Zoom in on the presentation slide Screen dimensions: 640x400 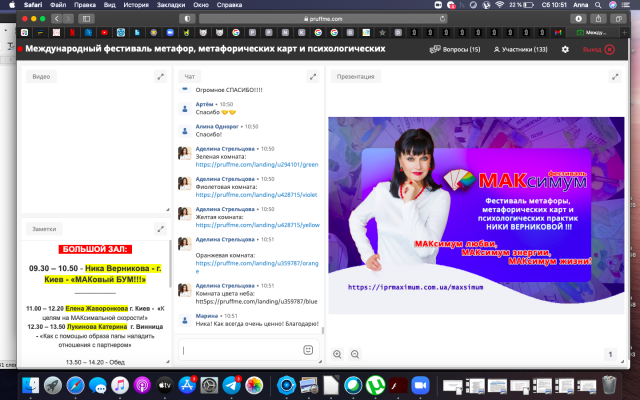[337, 354]
